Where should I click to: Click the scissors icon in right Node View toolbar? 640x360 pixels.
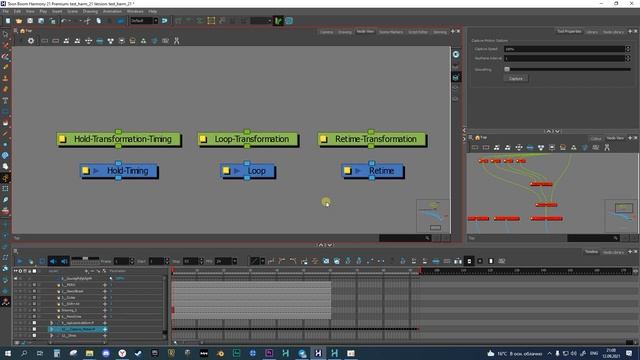pos(607,147)
